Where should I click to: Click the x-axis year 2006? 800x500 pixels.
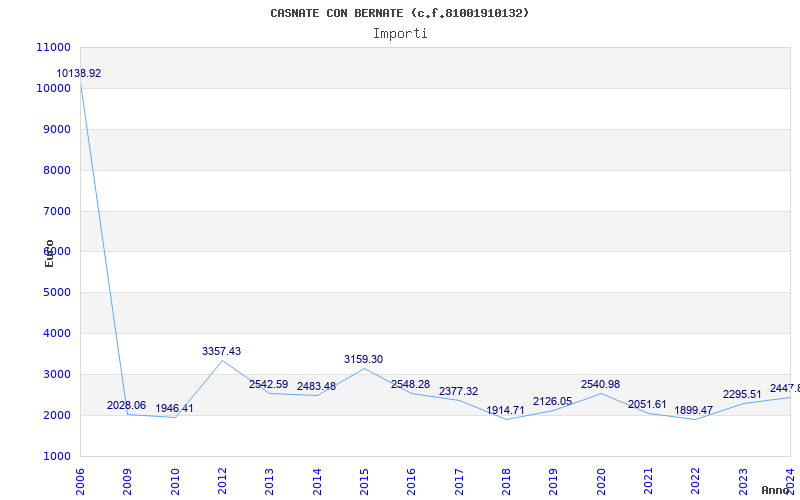tap(80, 482)
